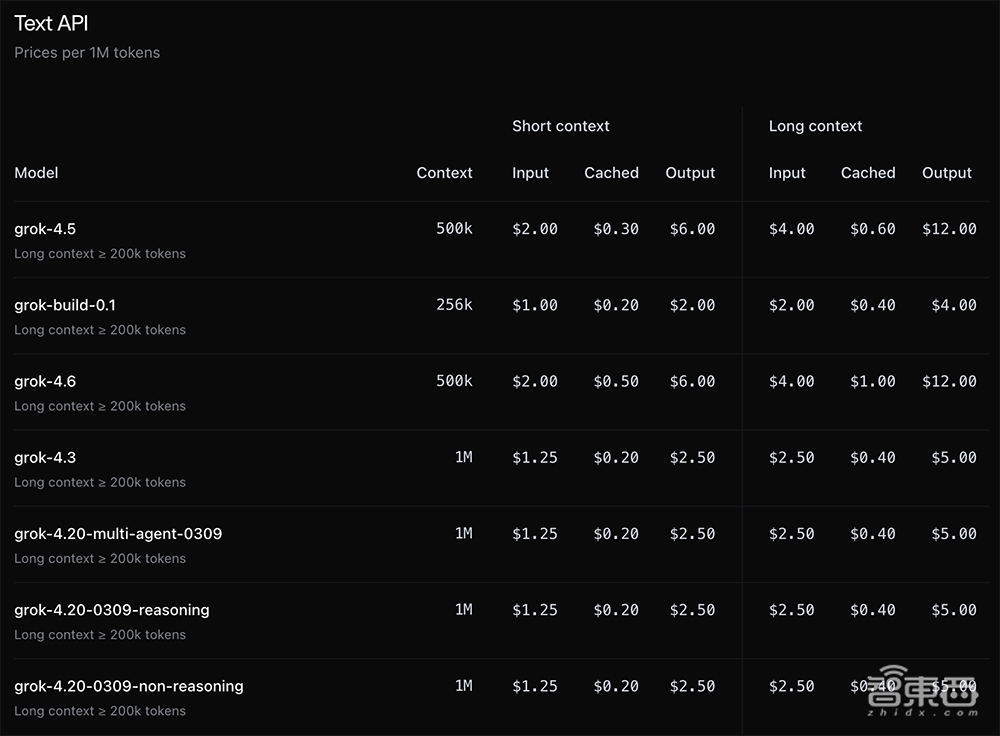Select the "Prices per 1M tokens" subtitle
This screenshot has width=1000, height=736.
(x=87, y=52)
